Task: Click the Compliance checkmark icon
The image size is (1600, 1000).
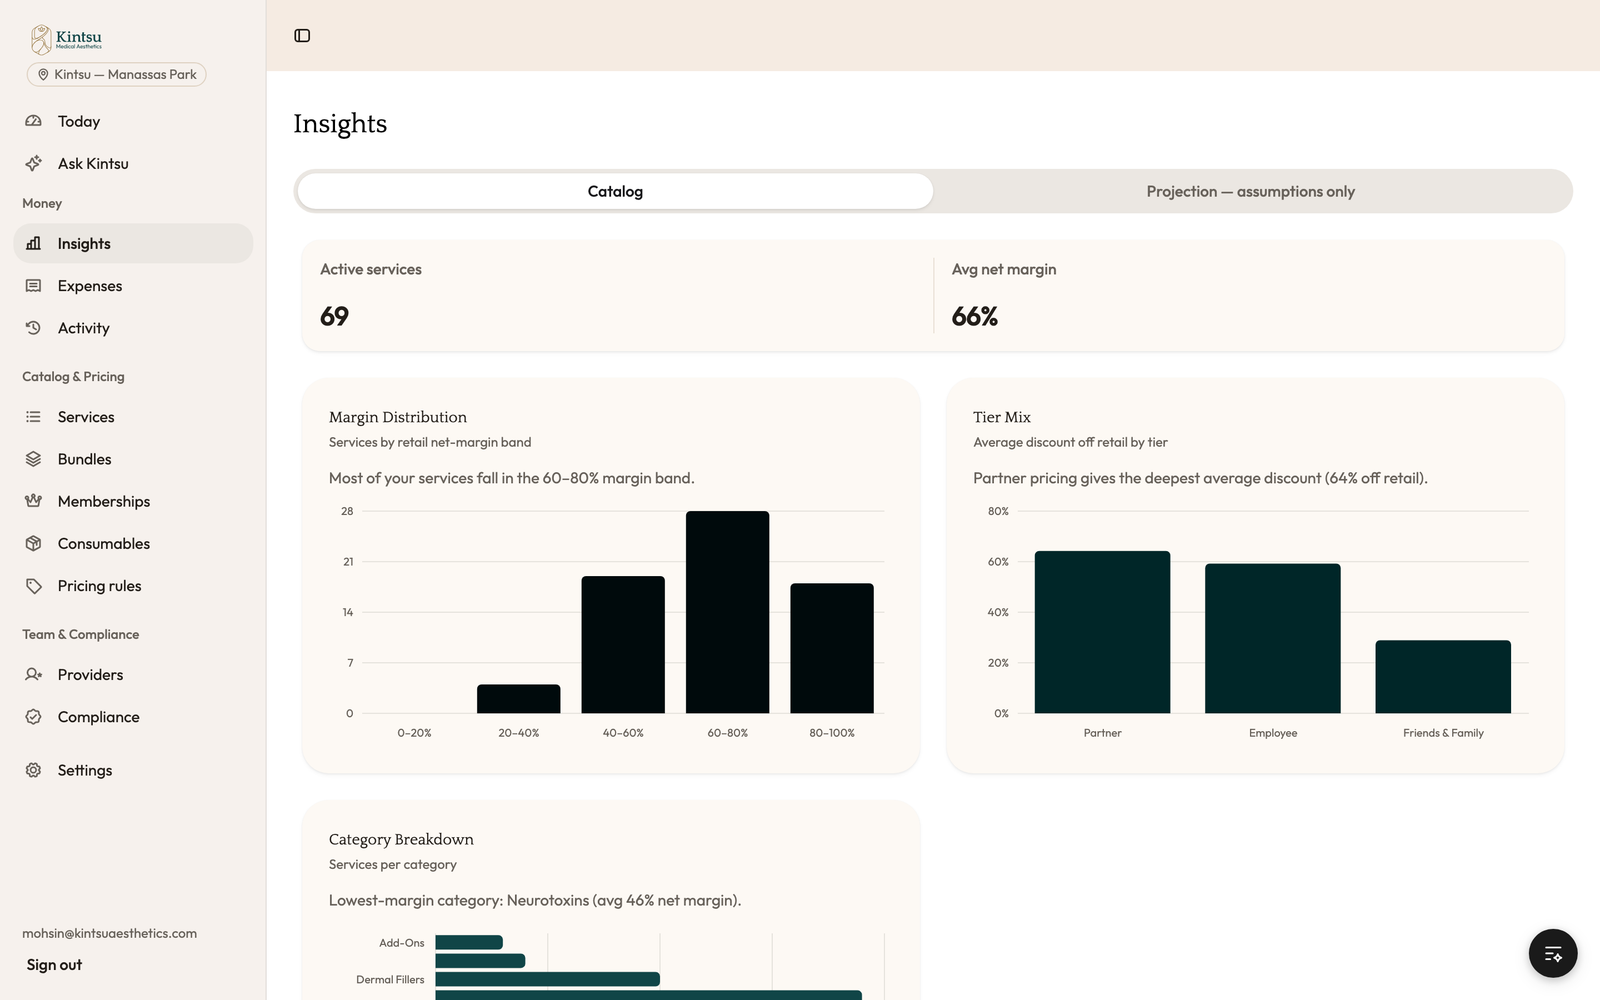Action: coord(33,717)
